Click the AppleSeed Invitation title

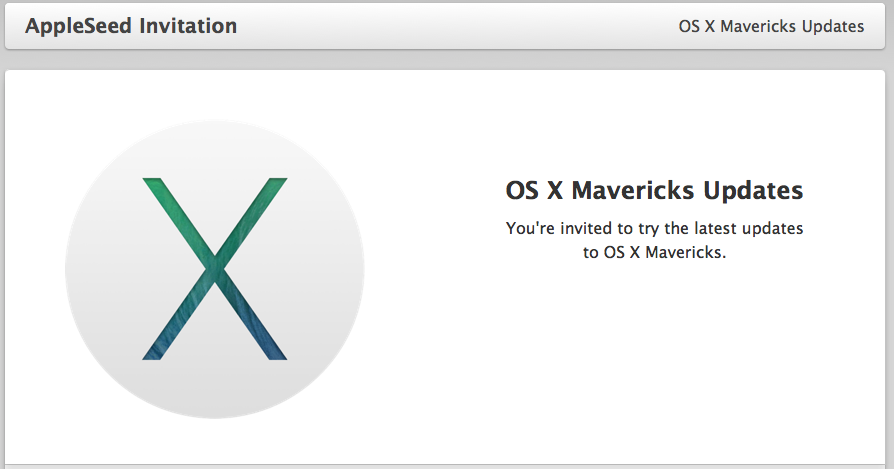point(131,26)
